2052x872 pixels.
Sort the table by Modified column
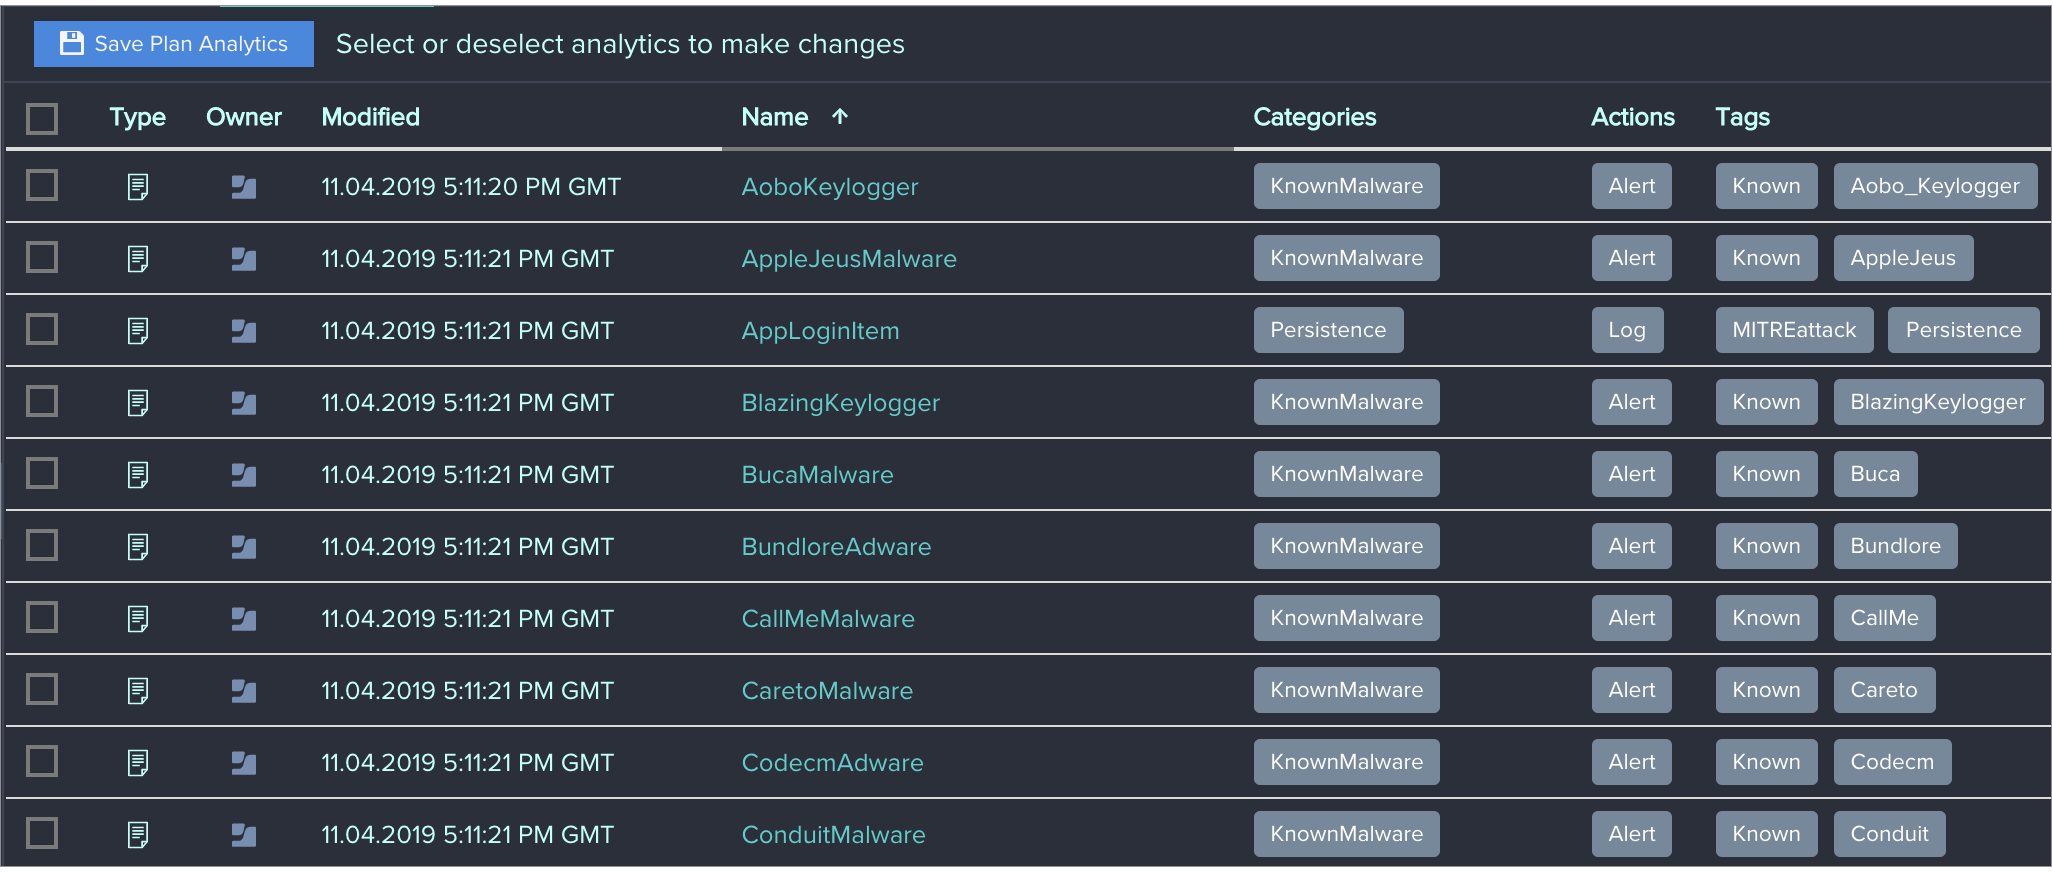tap(370, 117)
